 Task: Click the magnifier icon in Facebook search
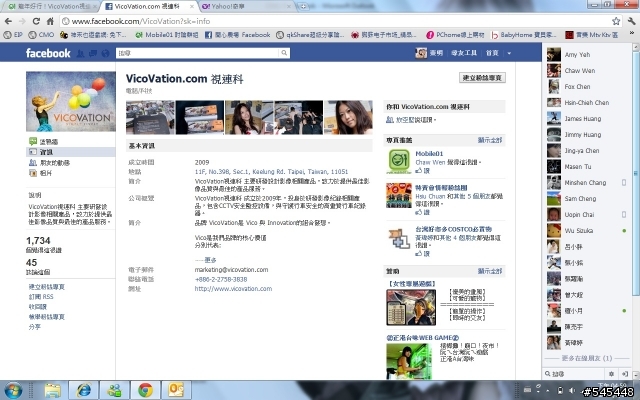(284, 53)
